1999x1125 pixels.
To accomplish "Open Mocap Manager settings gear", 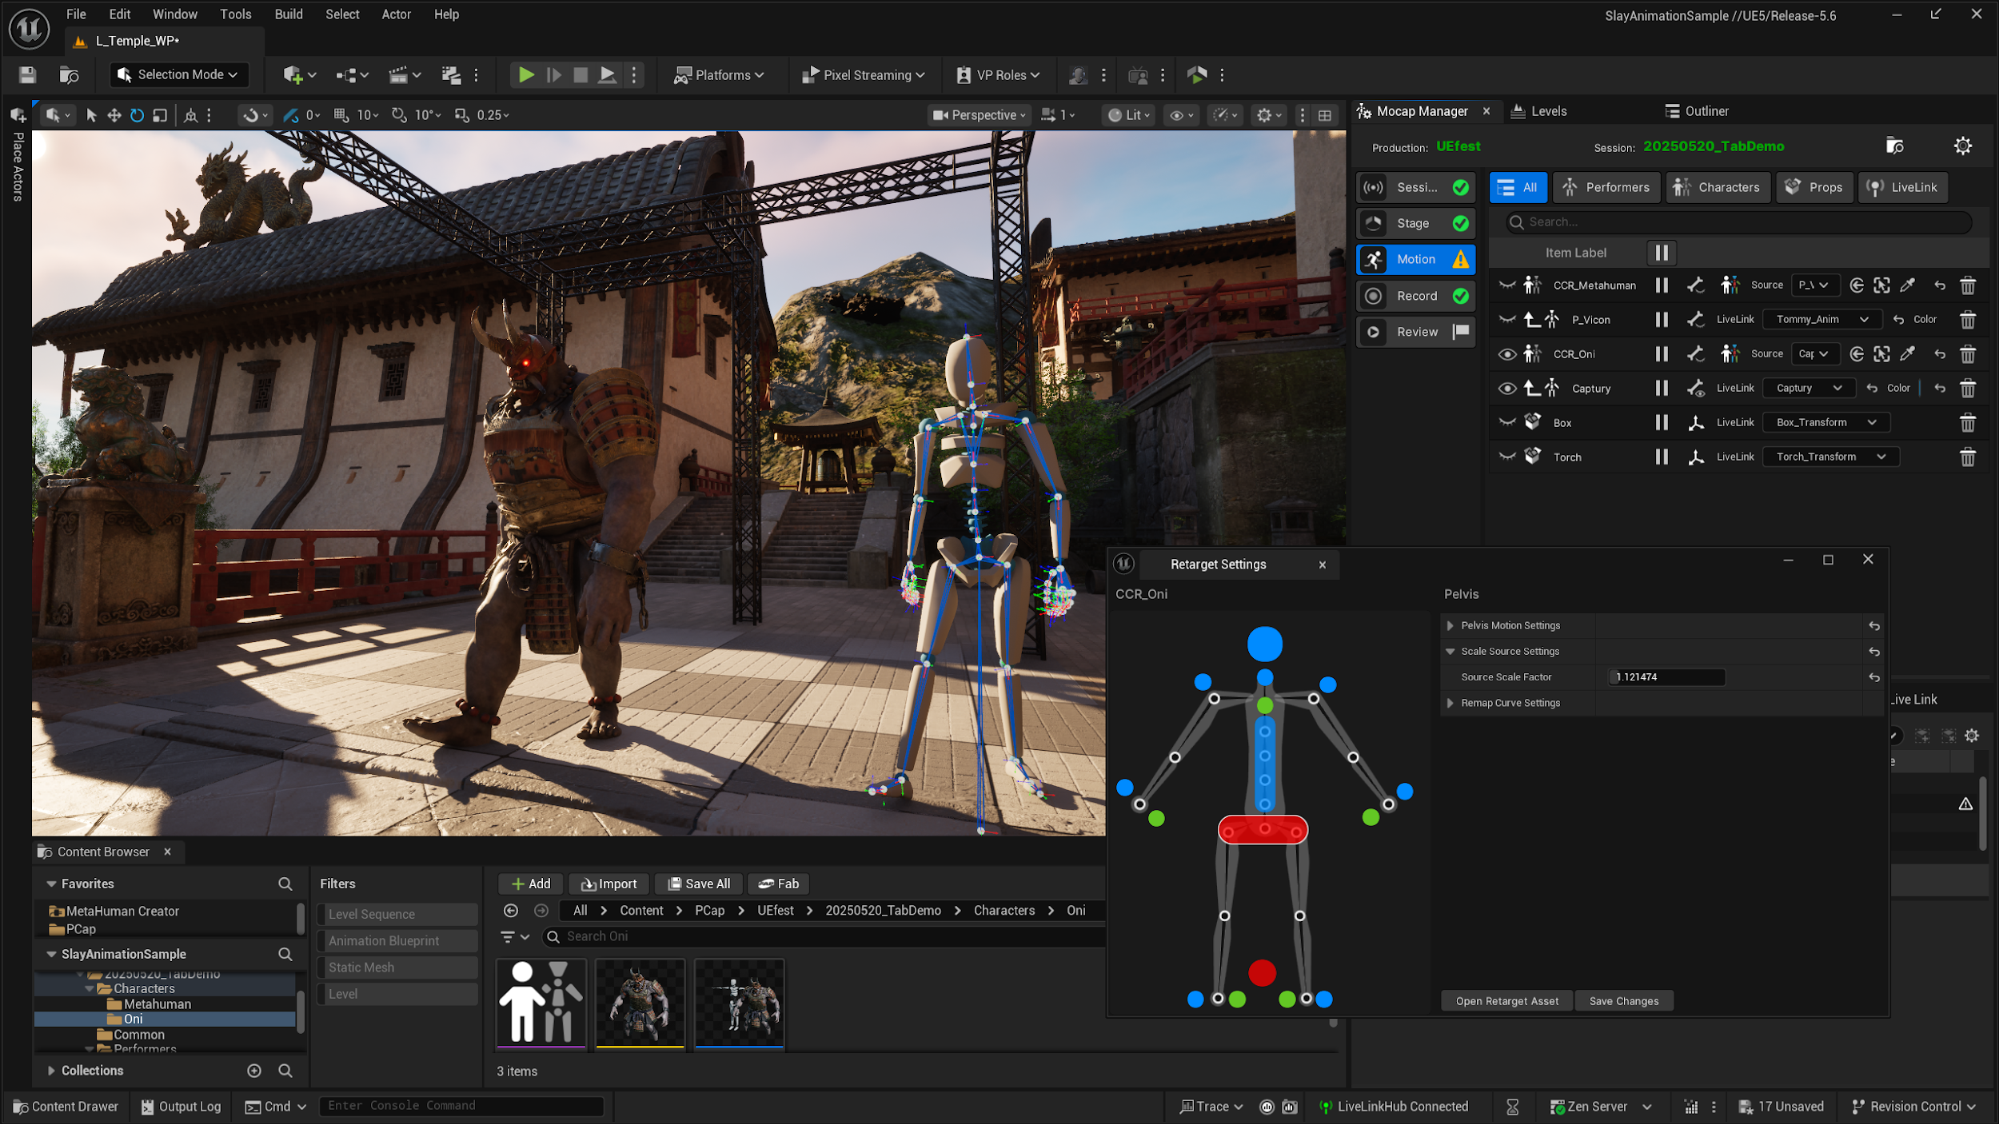I will 1962,146.
